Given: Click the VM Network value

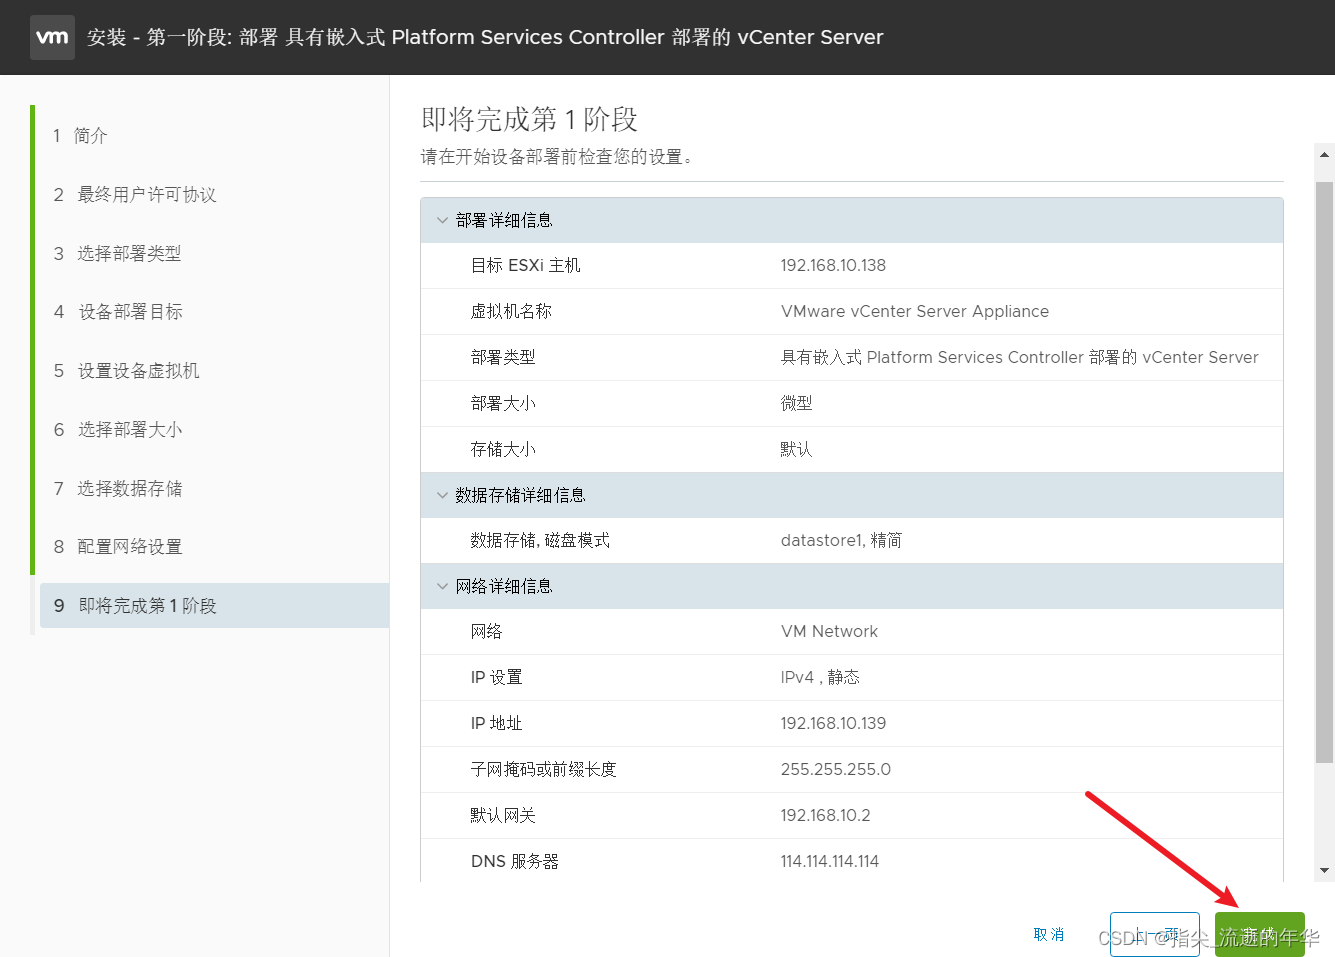Looking at the screenshot, I should coord(829,631).
